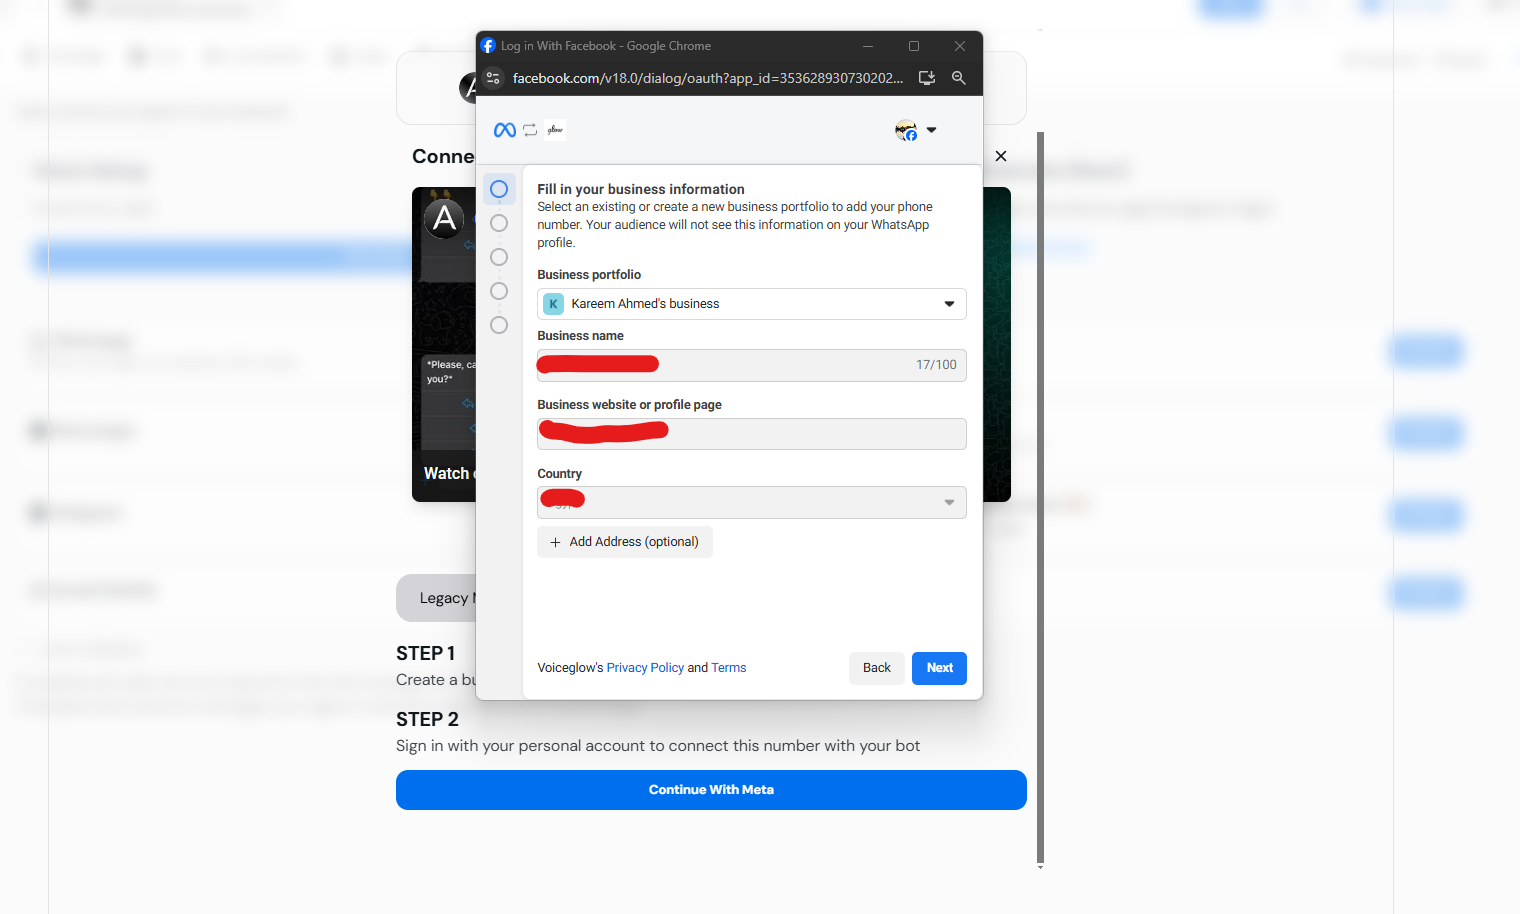Open the Business portfolio dropdown
Viewport: 1520px width, 914px height.
tap(752, 304)
